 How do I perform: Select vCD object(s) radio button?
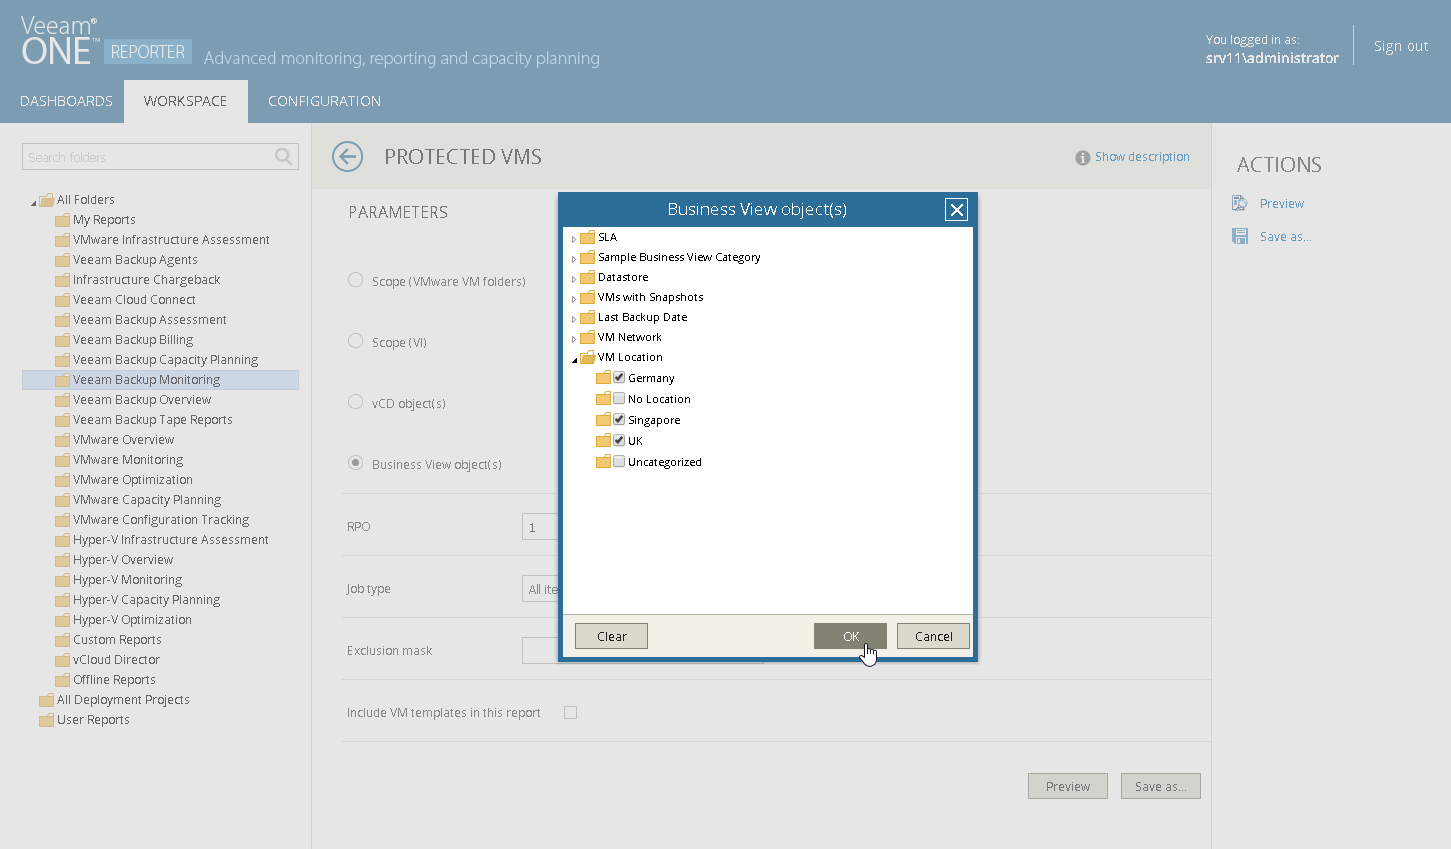tap(355, 402)
